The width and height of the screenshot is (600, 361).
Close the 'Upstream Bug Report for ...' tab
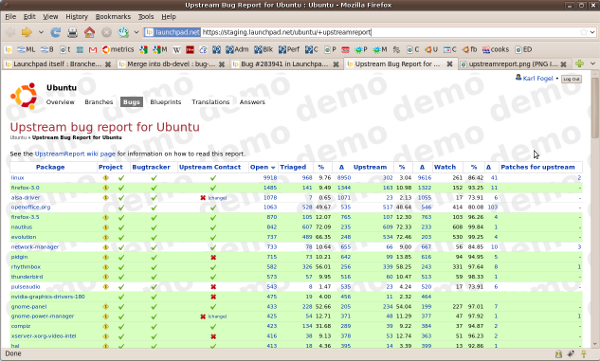coord(450,64)
